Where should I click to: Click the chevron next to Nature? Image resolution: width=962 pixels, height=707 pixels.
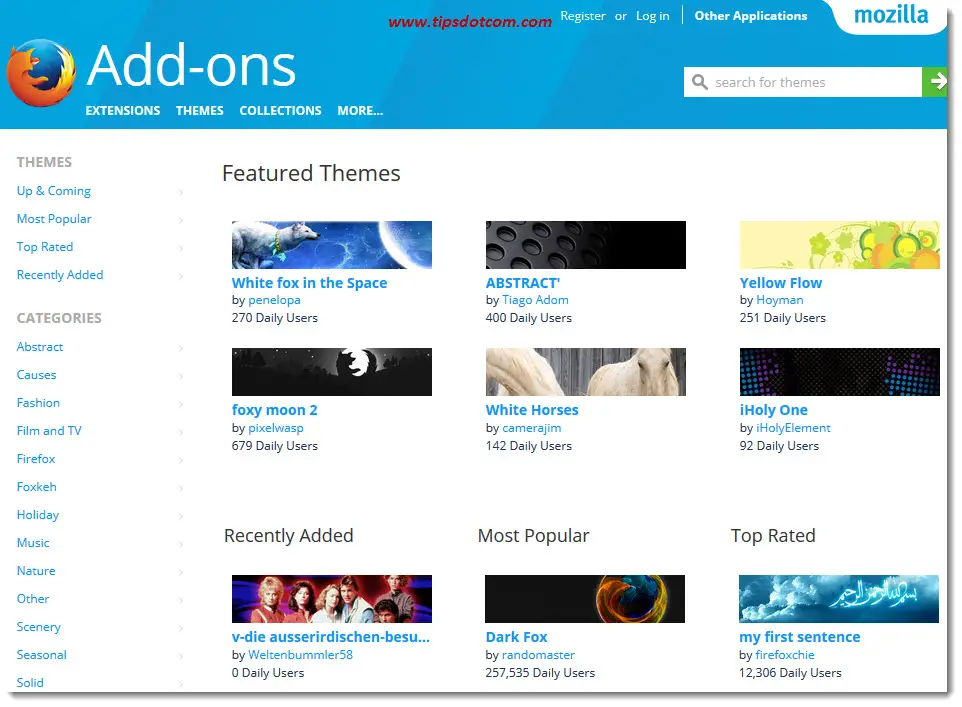pos(181,572)
